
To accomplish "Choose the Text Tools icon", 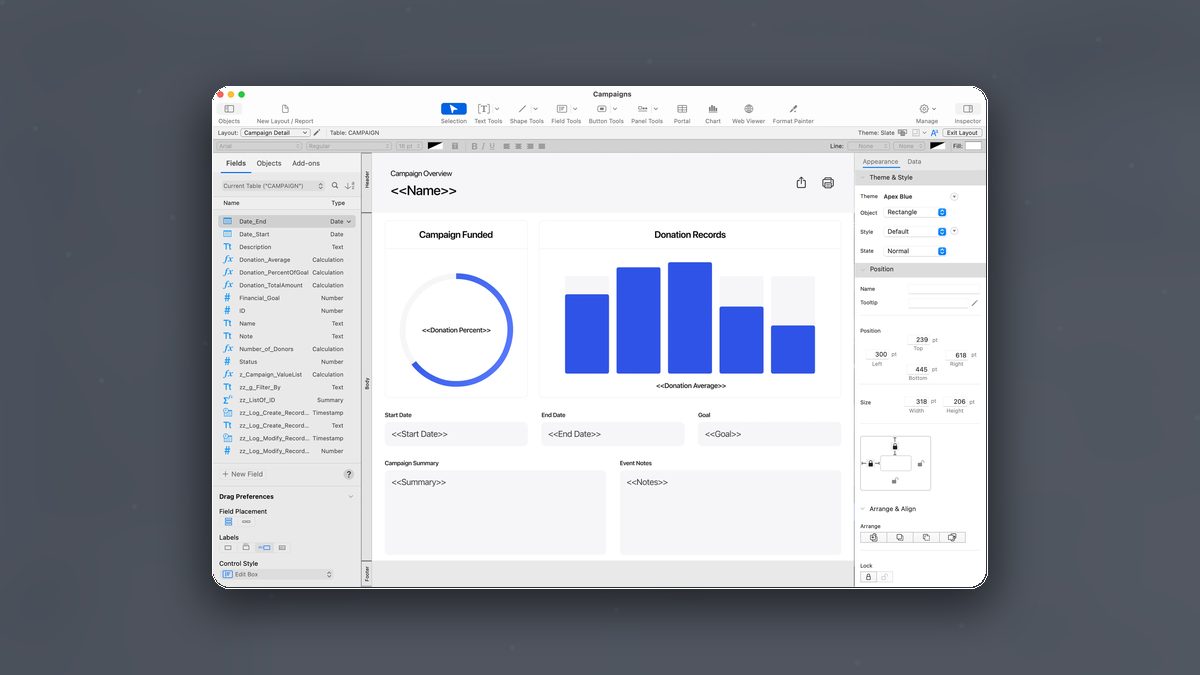I will pos(484,109).
